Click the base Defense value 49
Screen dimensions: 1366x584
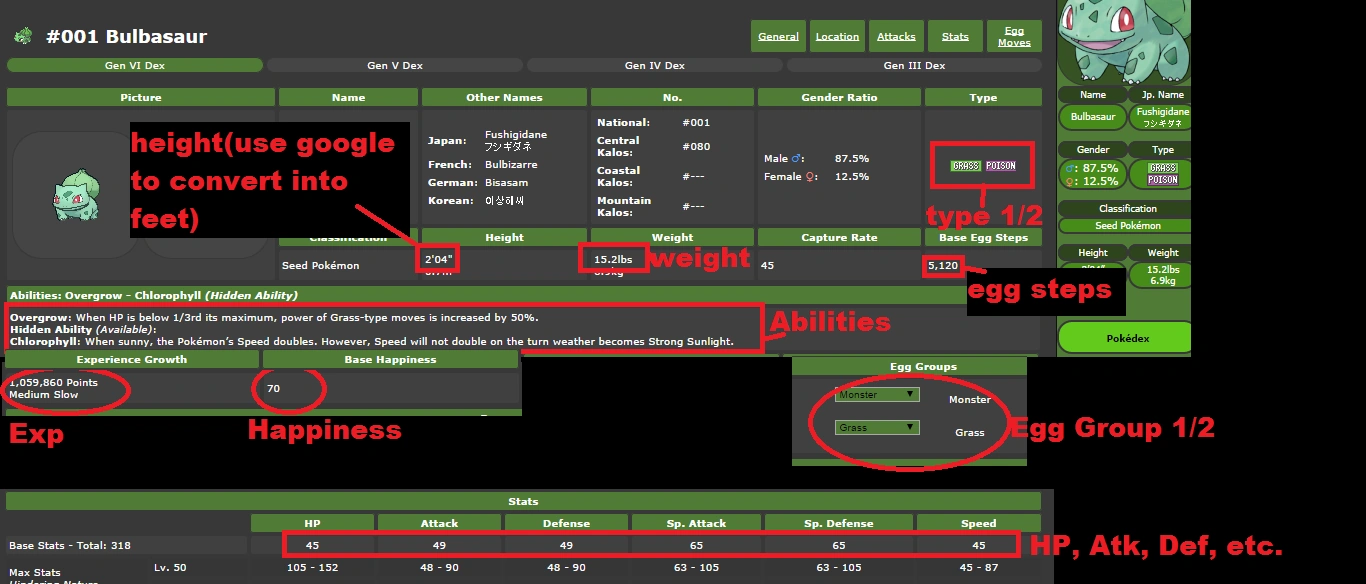[566, 545]
